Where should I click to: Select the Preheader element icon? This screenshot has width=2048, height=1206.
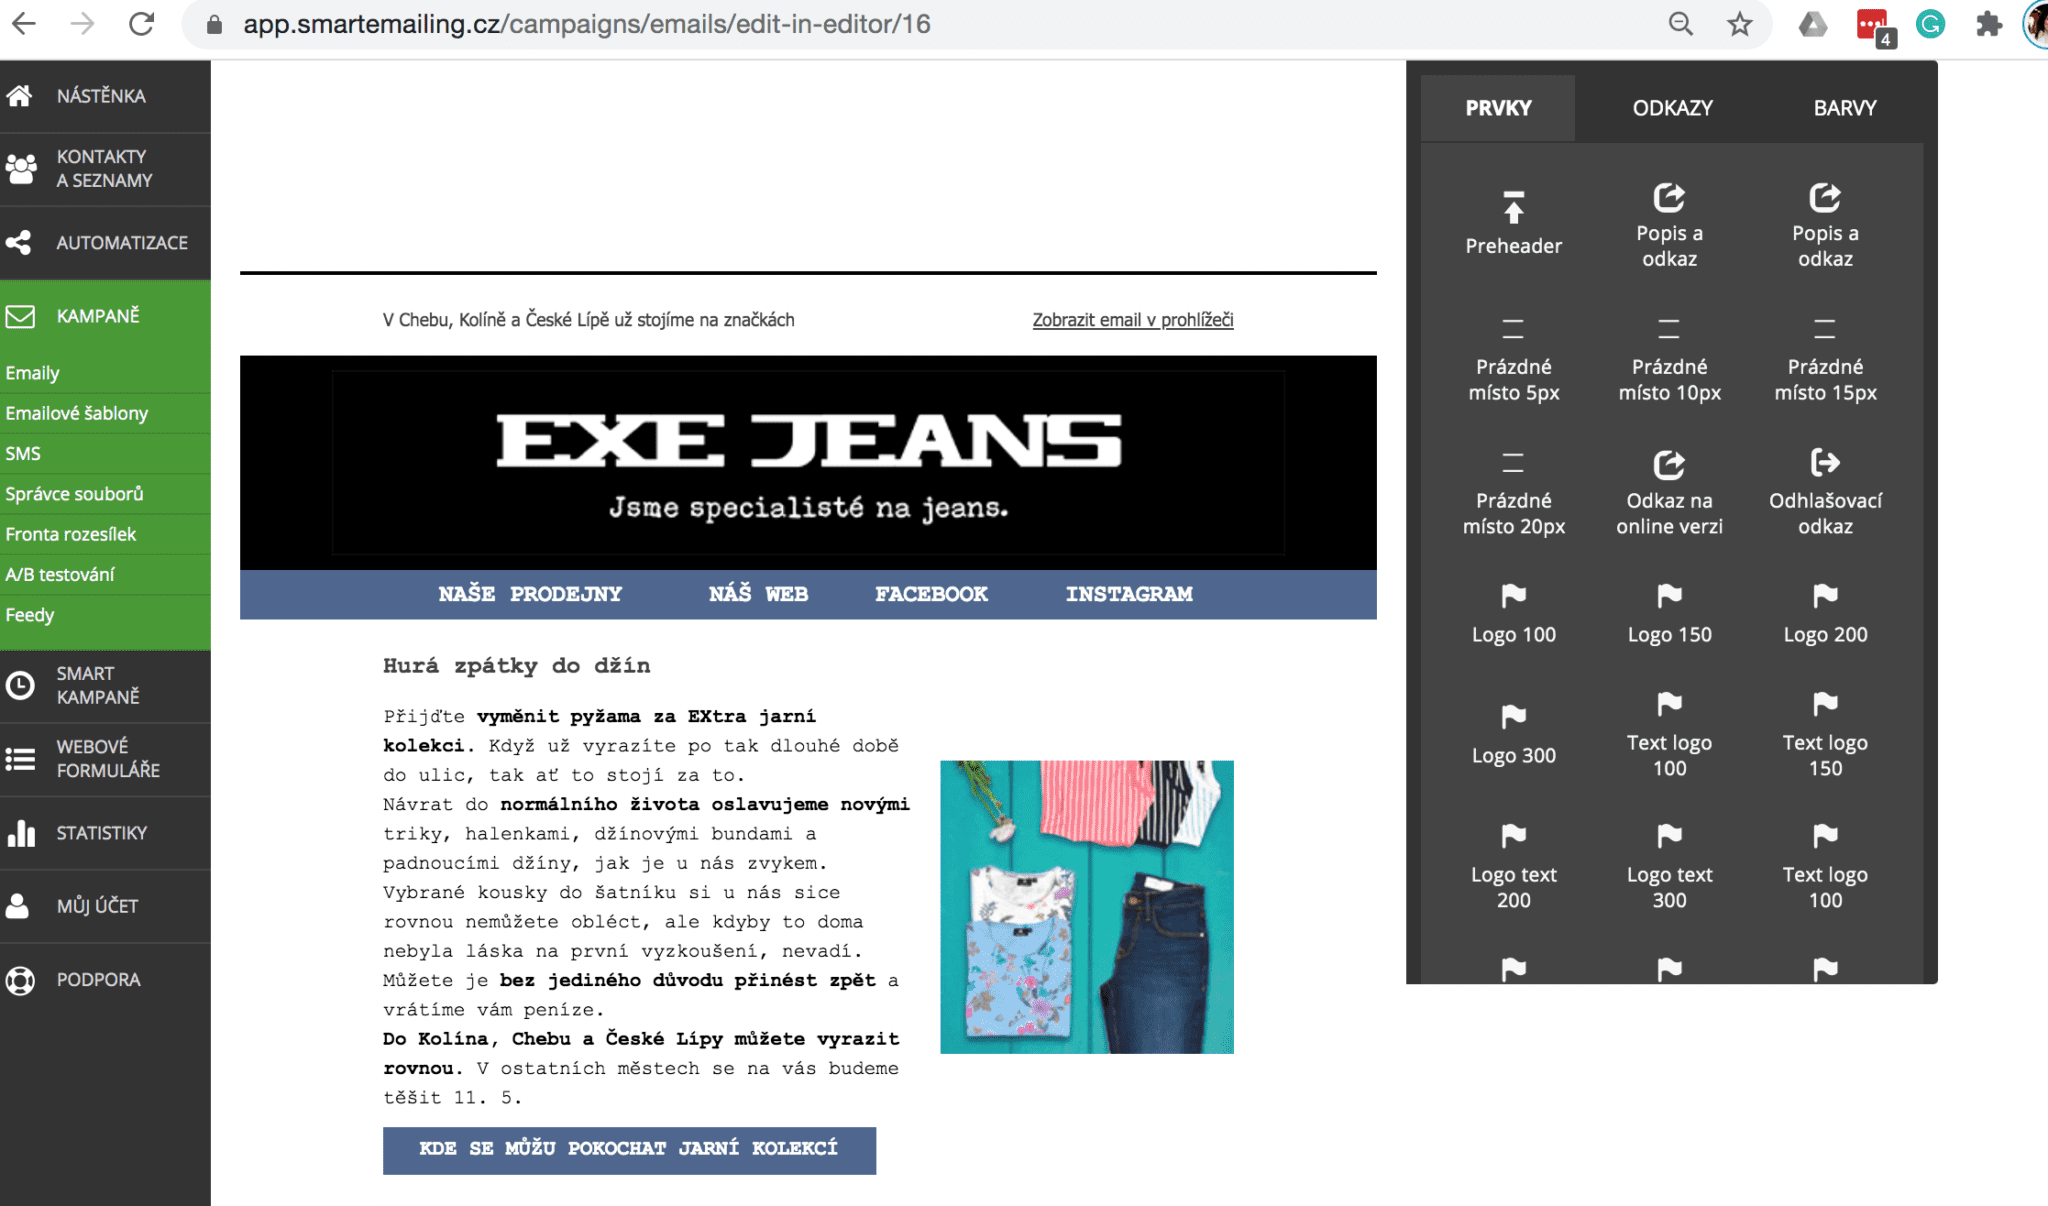[x=1513, y=208]
